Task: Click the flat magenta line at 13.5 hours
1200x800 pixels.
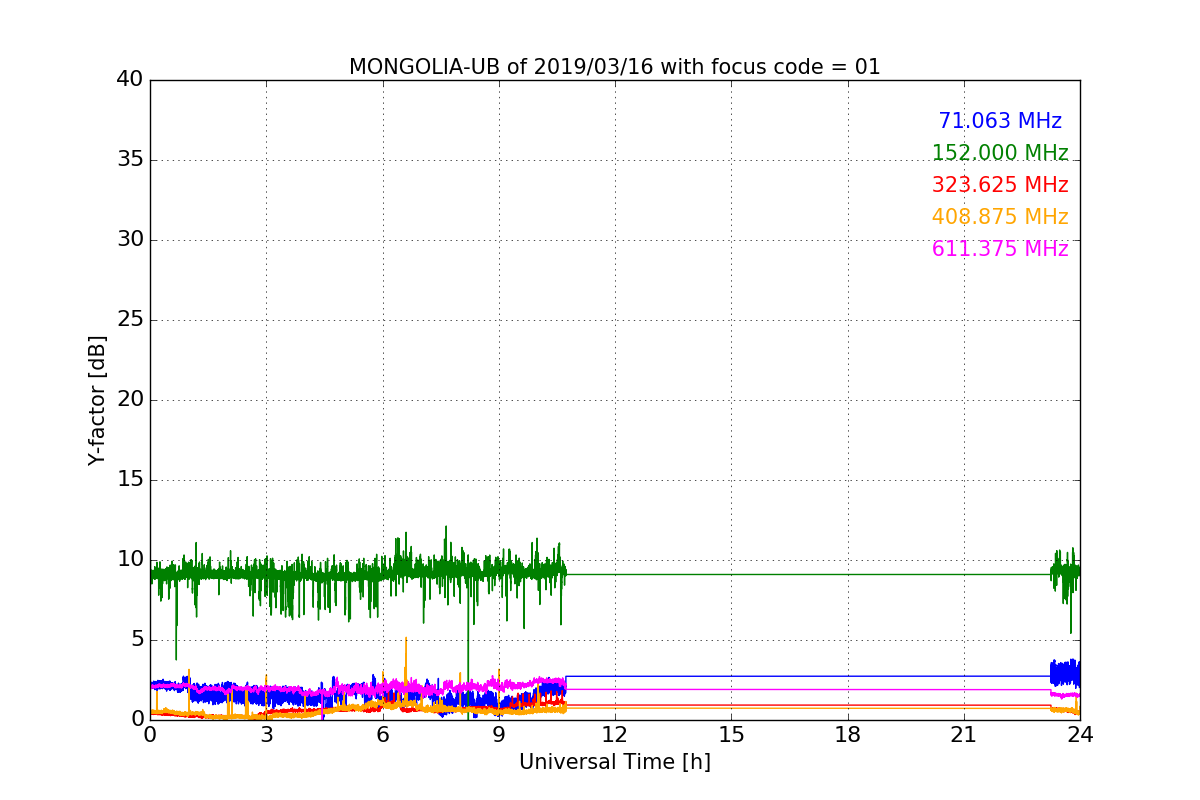Action: pos(673,689)
